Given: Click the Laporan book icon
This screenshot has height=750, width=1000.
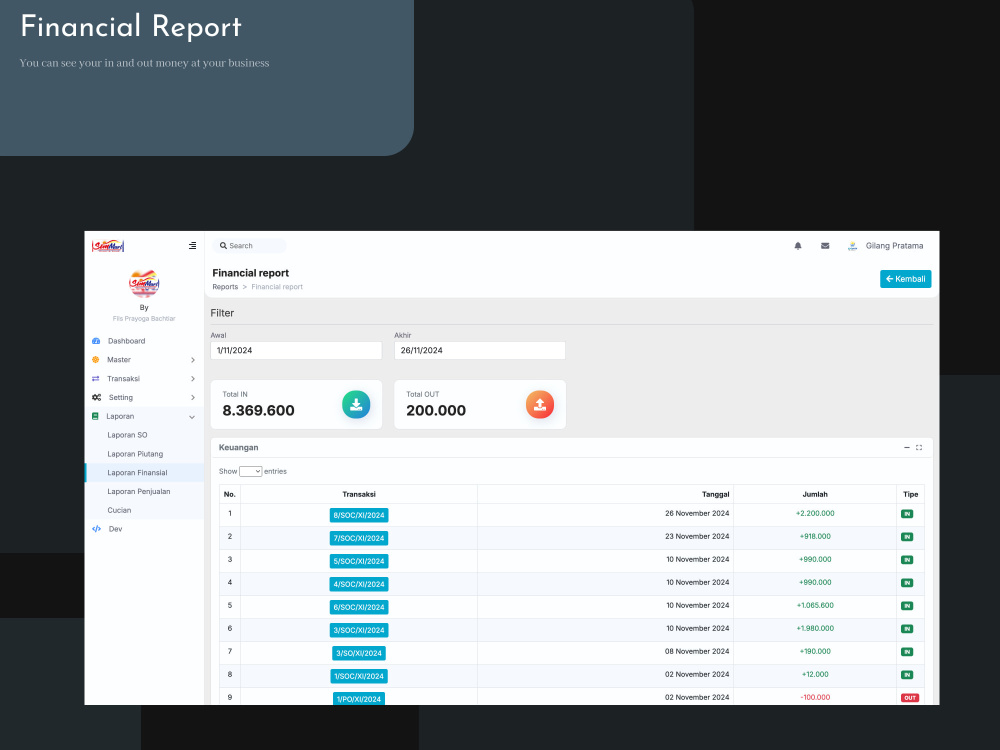Looking at the screenshot, I should [95, 416].
